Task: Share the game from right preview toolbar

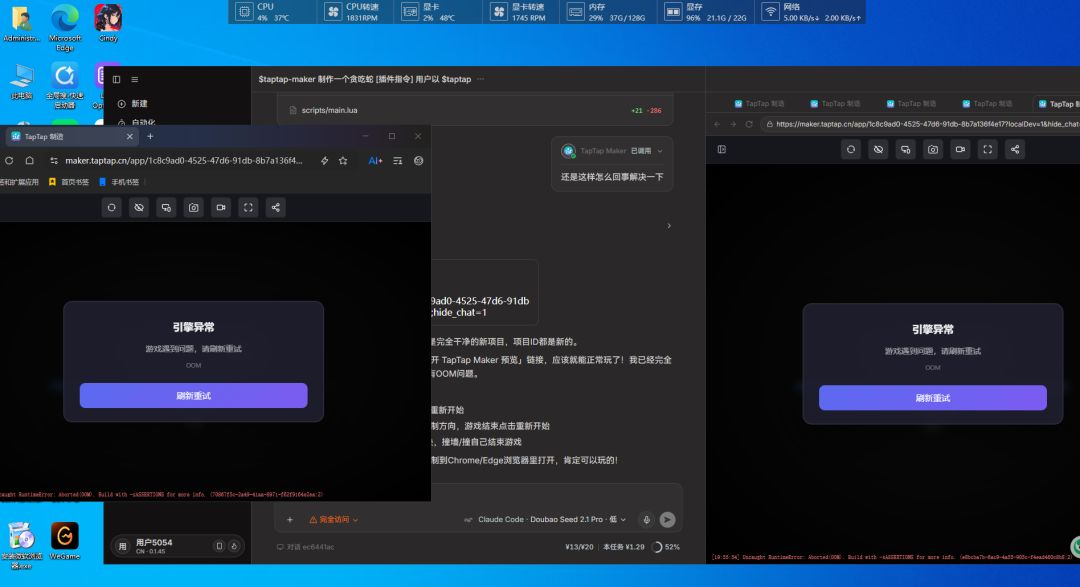Action: [x=1015, y=150]
